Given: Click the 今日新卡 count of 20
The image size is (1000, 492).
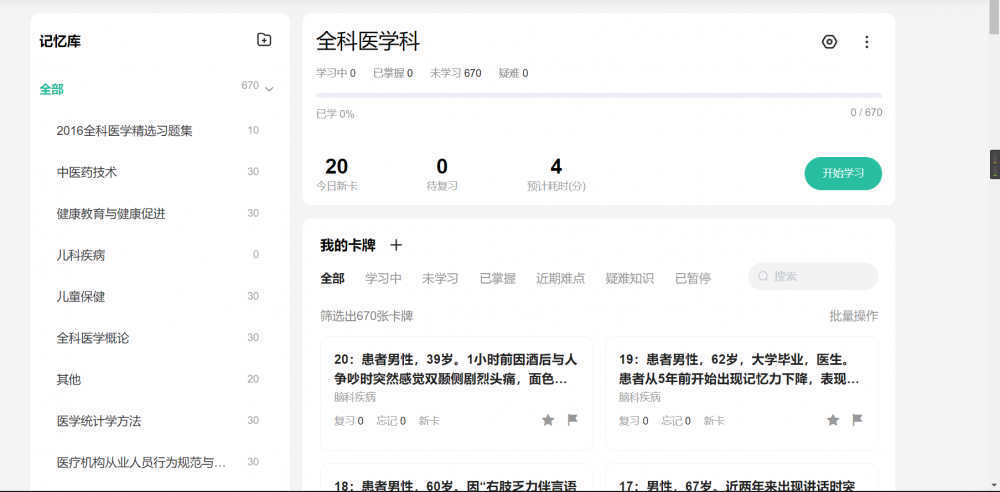Looking at the screenshot, I should click(336, 167).
